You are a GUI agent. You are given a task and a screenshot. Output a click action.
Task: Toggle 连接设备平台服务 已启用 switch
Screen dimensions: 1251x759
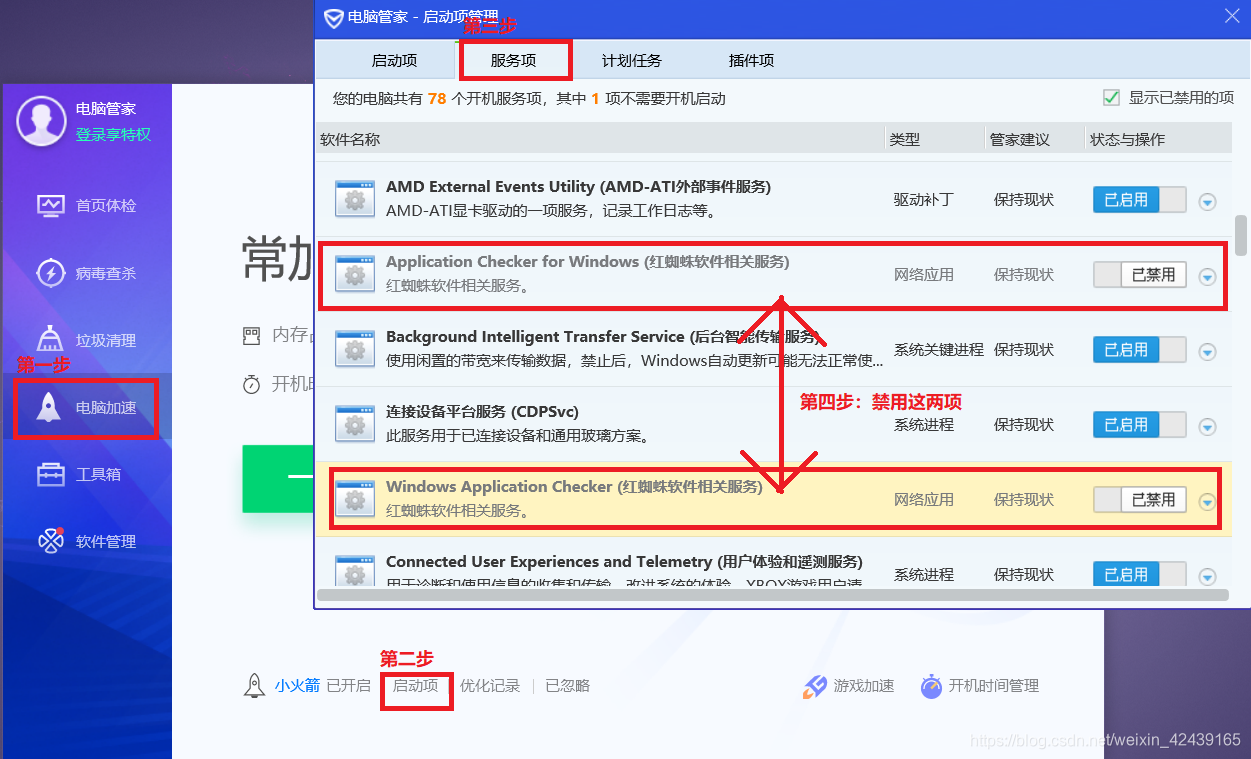[1139, 424]
